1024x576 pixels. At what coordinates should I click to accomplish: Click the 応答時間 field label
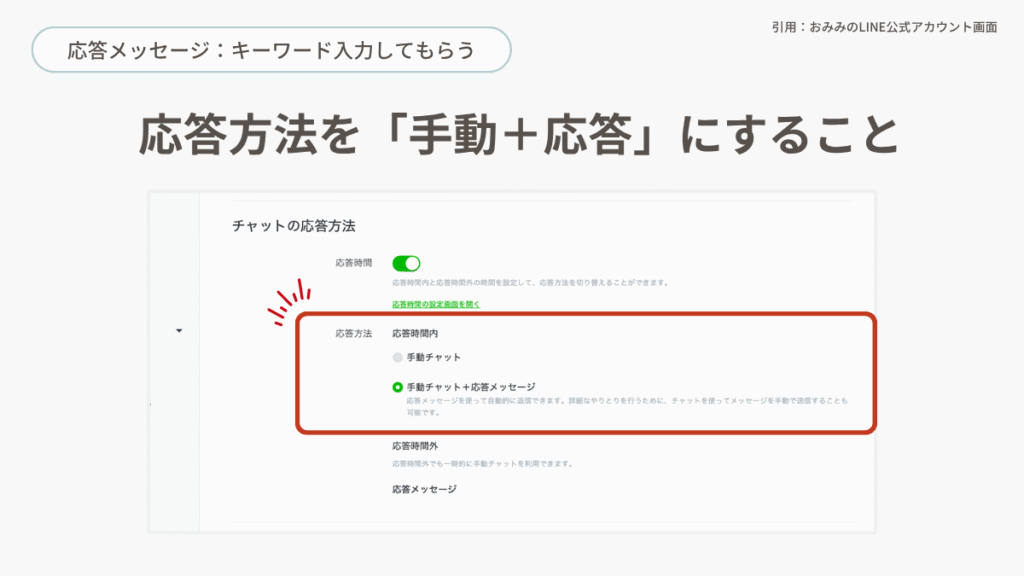click(353, 263)
